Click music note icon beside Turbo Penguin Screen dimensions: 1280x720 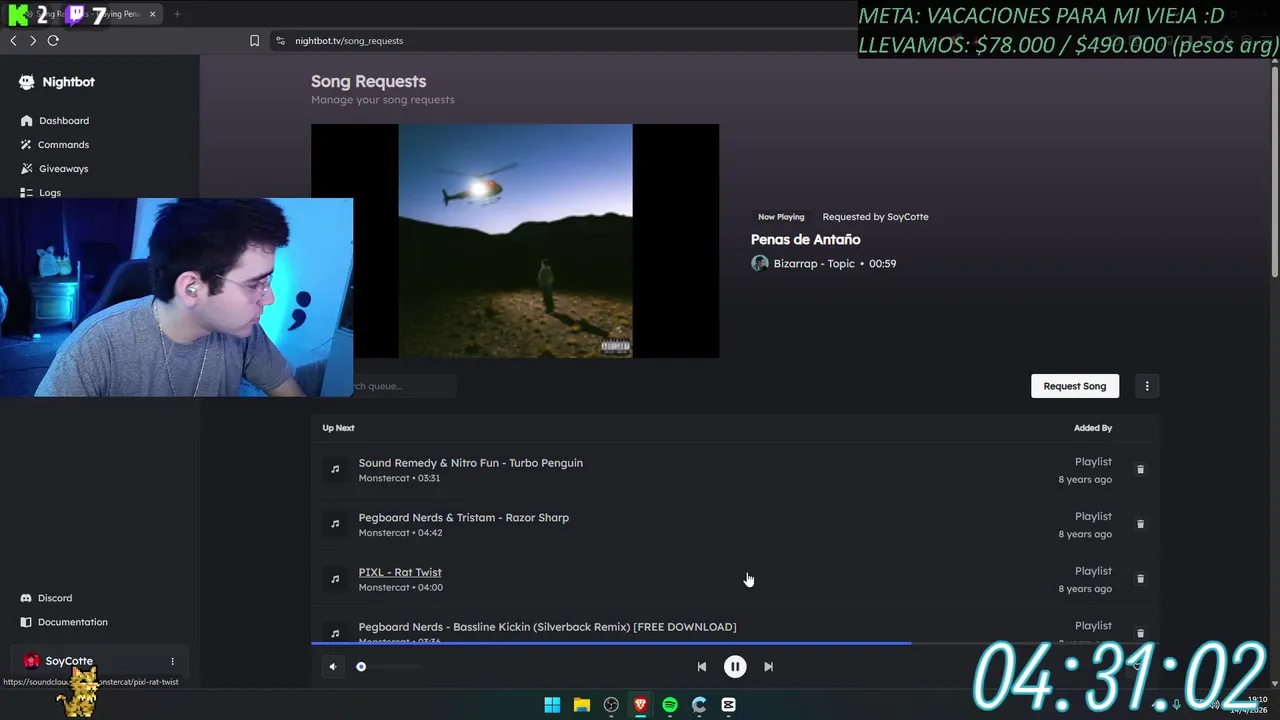335,469
